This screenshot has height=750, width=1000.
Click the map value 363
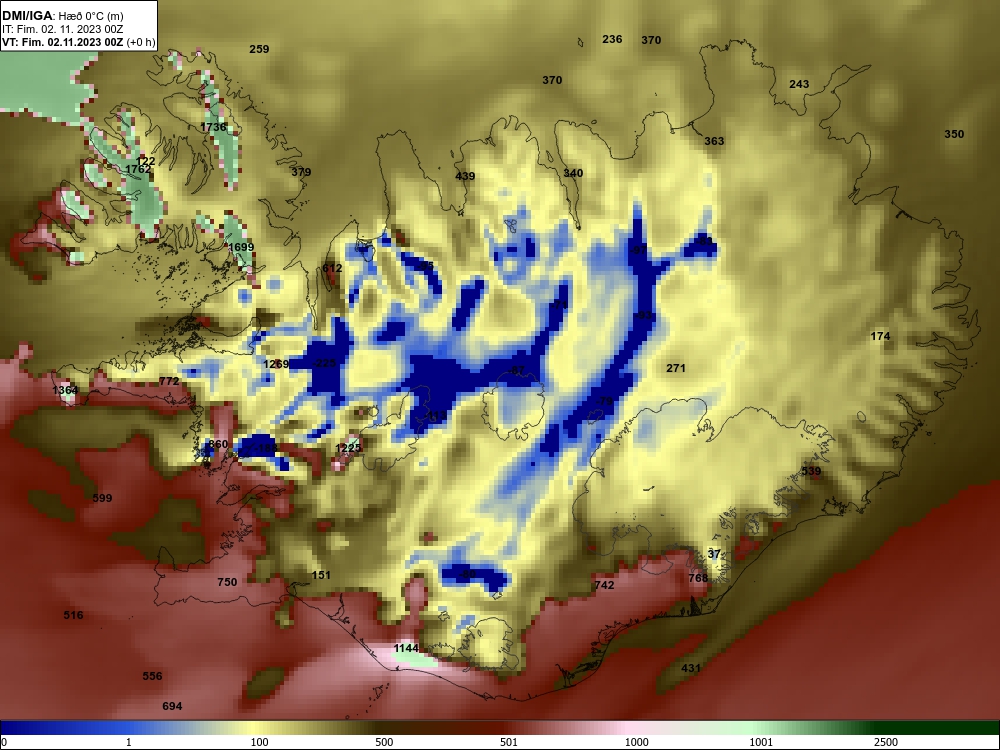pos(714,142)
